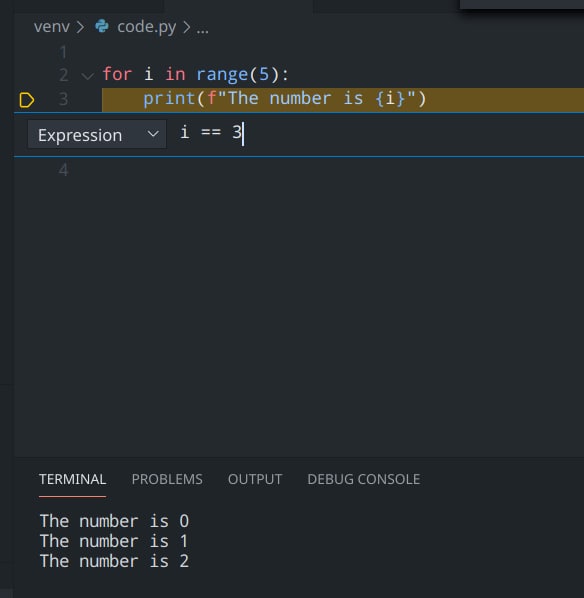This screenshot has width=584, height=598.
Task: Switch to the PROBLEMS tab
Action: (167, 479)
